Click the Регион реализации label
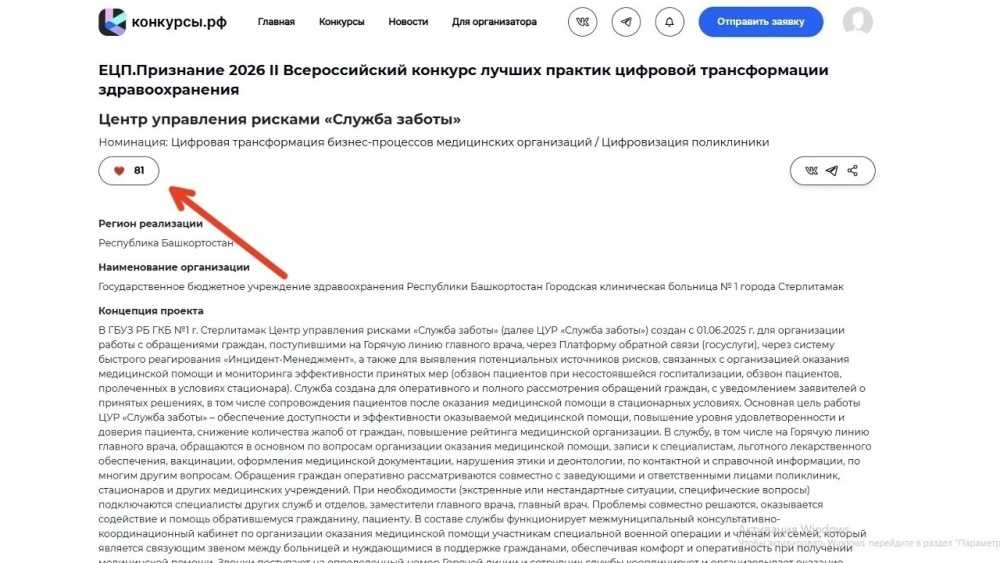 (151, 224)
